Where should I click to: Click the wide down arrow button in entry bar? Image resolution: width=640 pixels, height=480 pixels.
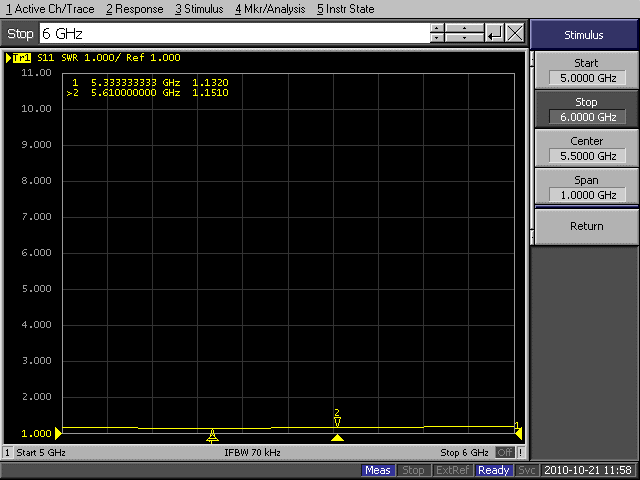464,38
